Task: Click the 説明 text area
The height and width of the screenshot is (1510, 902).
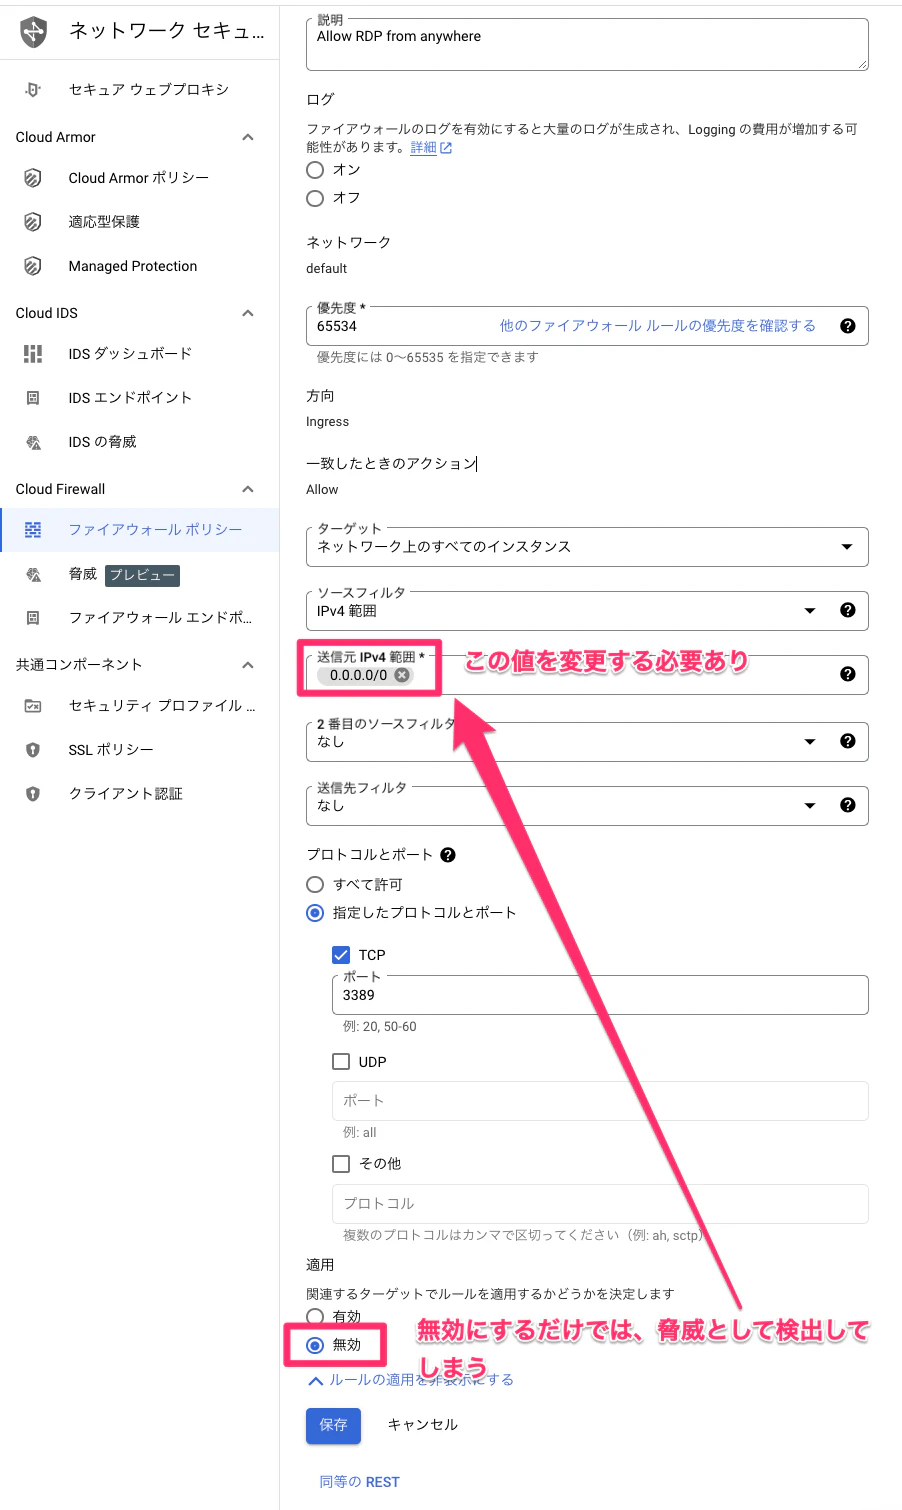Action: pos(587,44)
